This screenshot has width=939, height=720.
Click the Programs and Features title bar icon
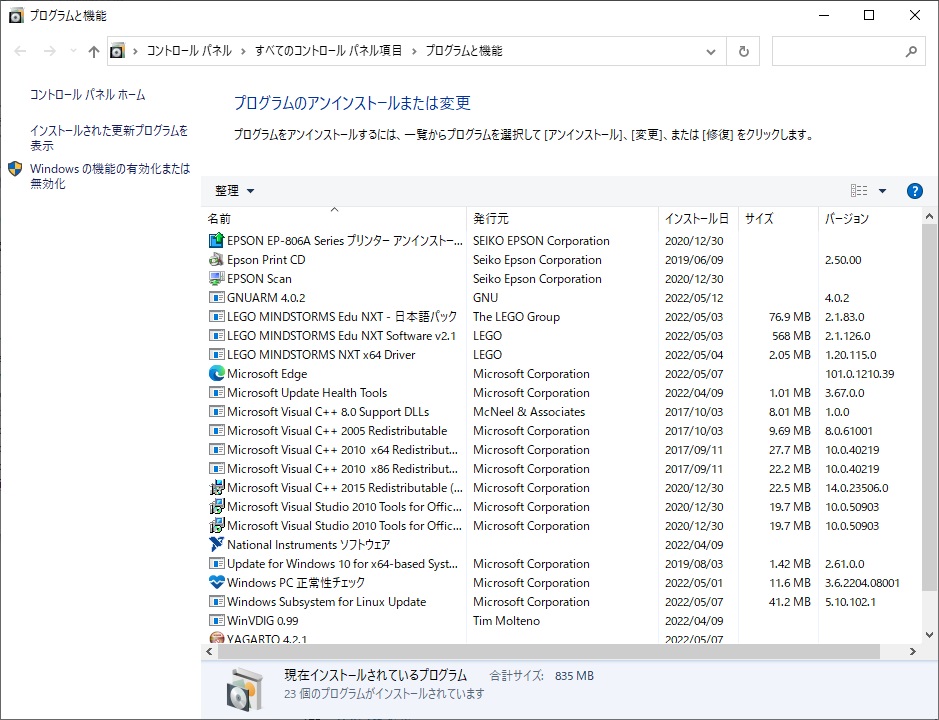click(16, 16)
